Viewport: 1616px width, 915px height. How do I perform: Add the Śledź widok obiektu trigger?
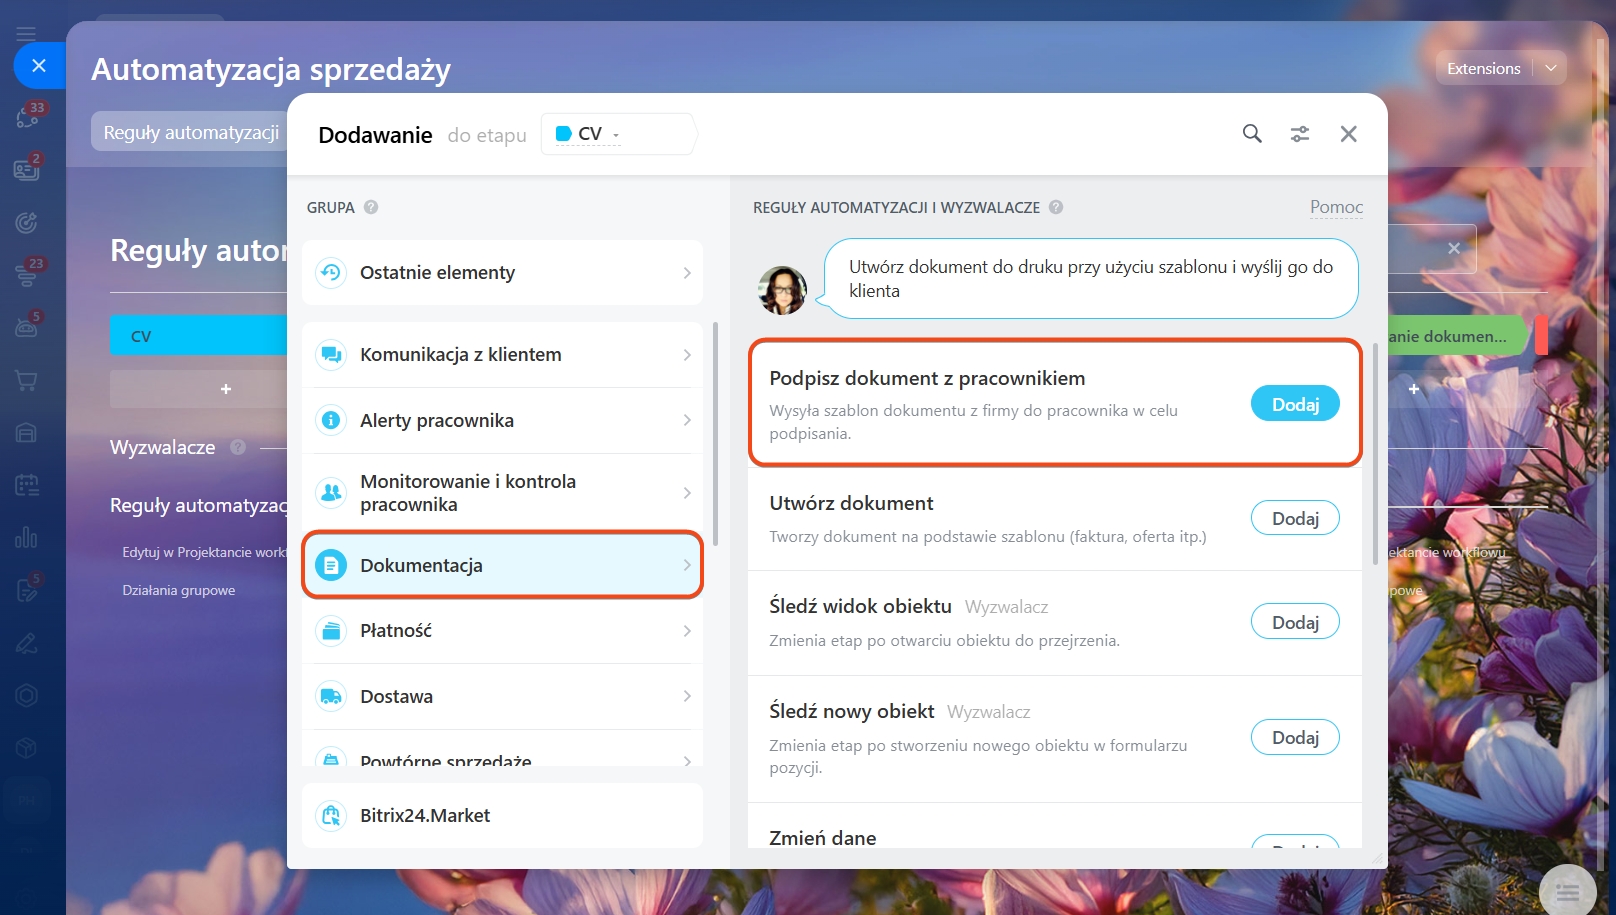pyautogui.click(x=1295, y=622)
